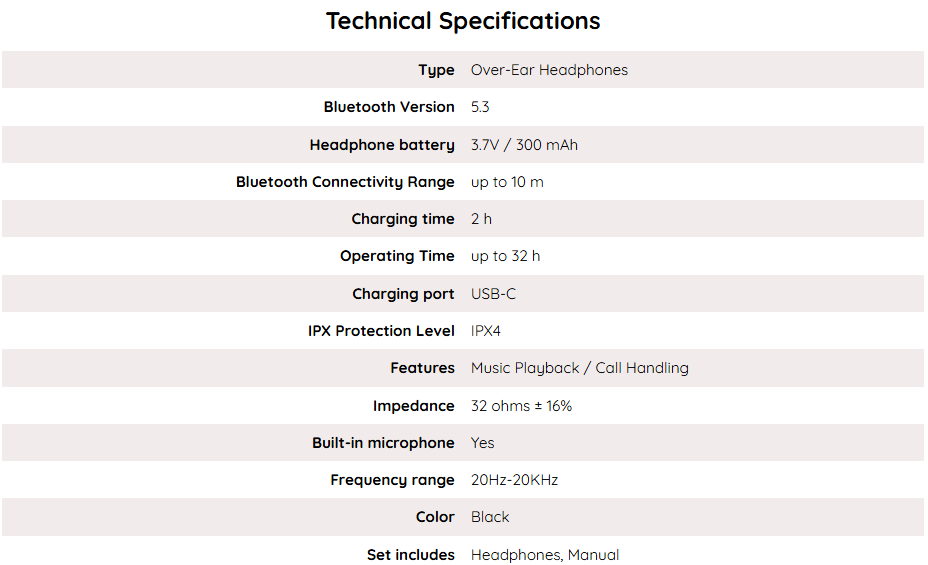
Task: Select the USB-C value
Action: point(493,294)
